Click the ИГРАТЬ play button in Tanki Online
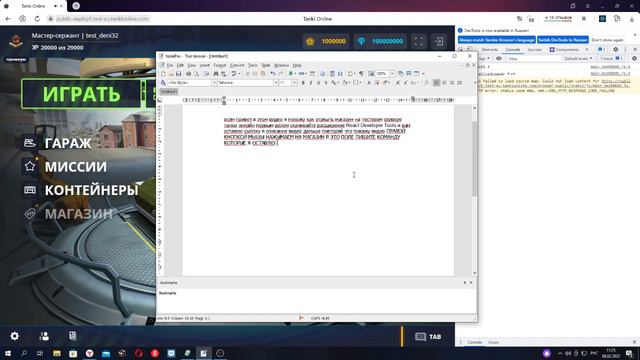This screenshot has width=640, height=360. coord(81,94)
